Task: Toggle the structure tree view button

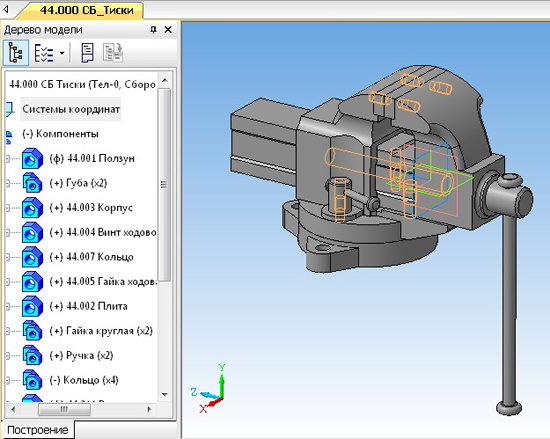Action: point(16,53)
